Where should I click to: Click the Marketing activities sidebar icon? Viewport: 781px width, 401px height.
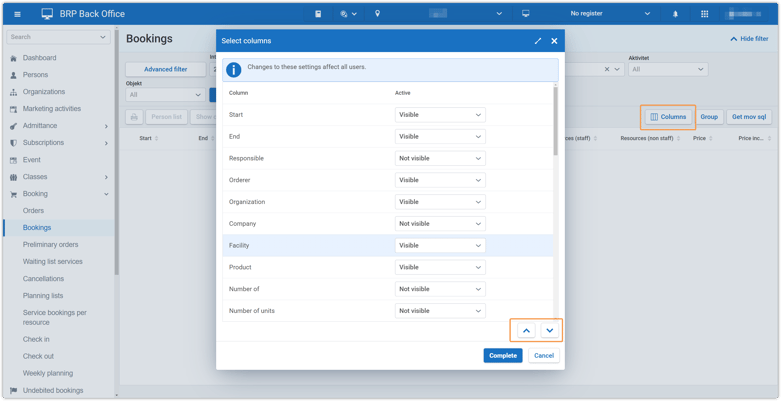pyautogui.click(x=13, y=109)
